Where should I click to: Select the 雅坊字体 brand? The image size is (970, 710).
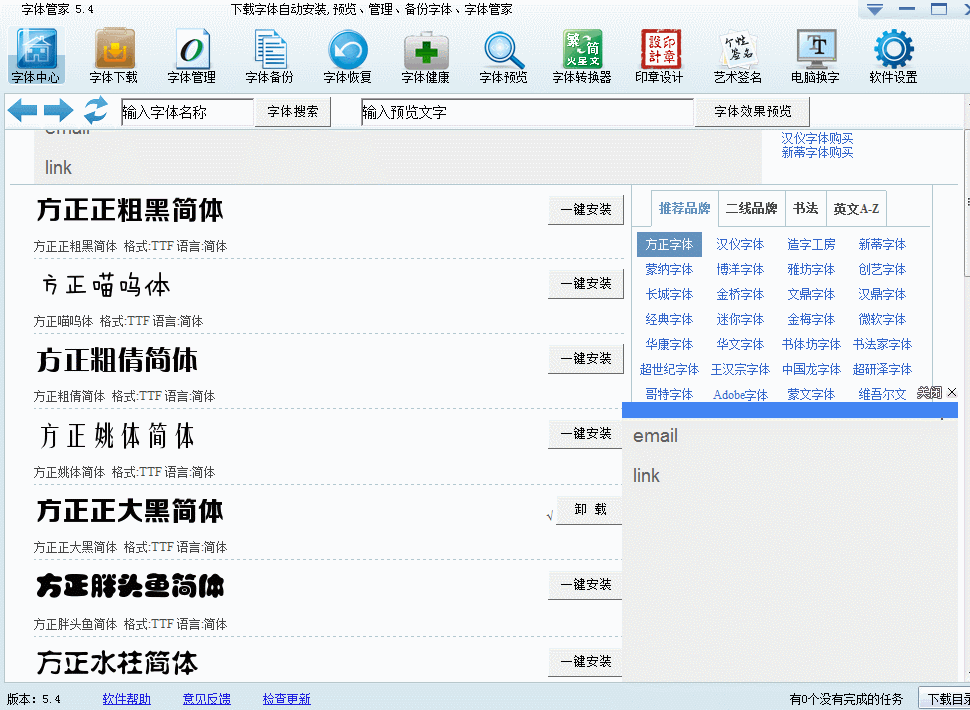[811, 270]
